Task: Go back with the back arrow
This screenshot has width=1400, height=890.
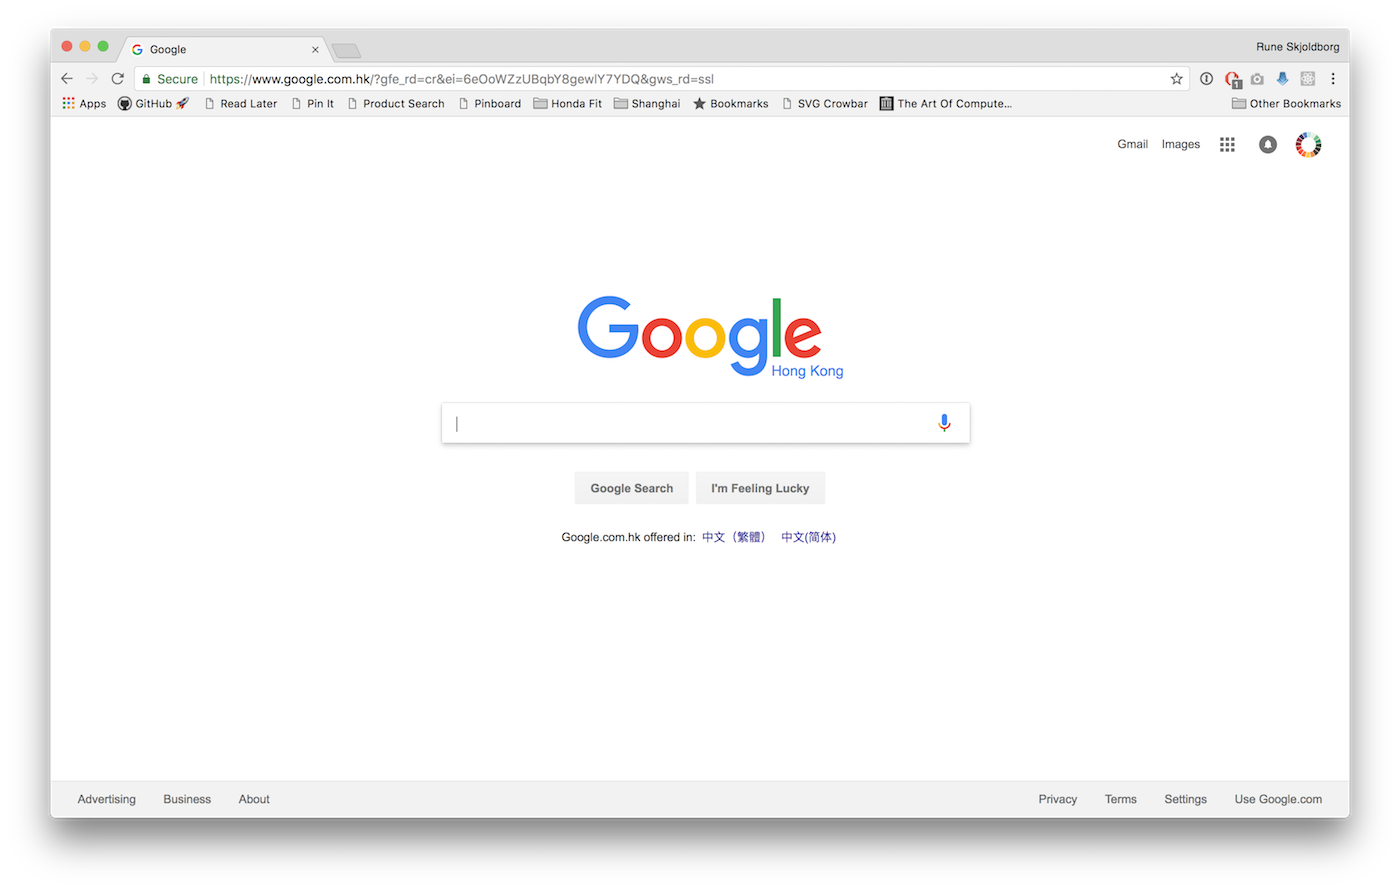Action: (67, 79)
